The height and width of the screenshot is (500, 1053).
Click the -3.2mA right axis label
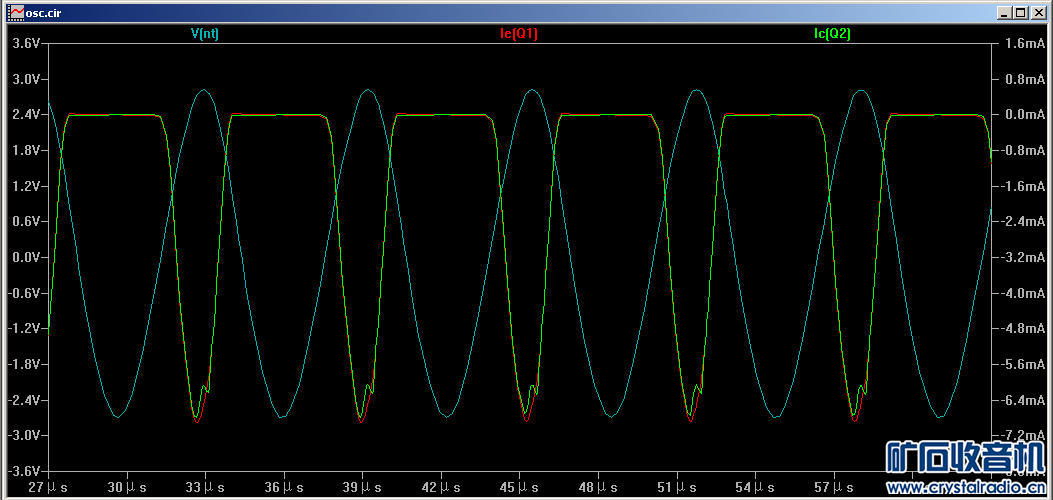click(1021, 258)
